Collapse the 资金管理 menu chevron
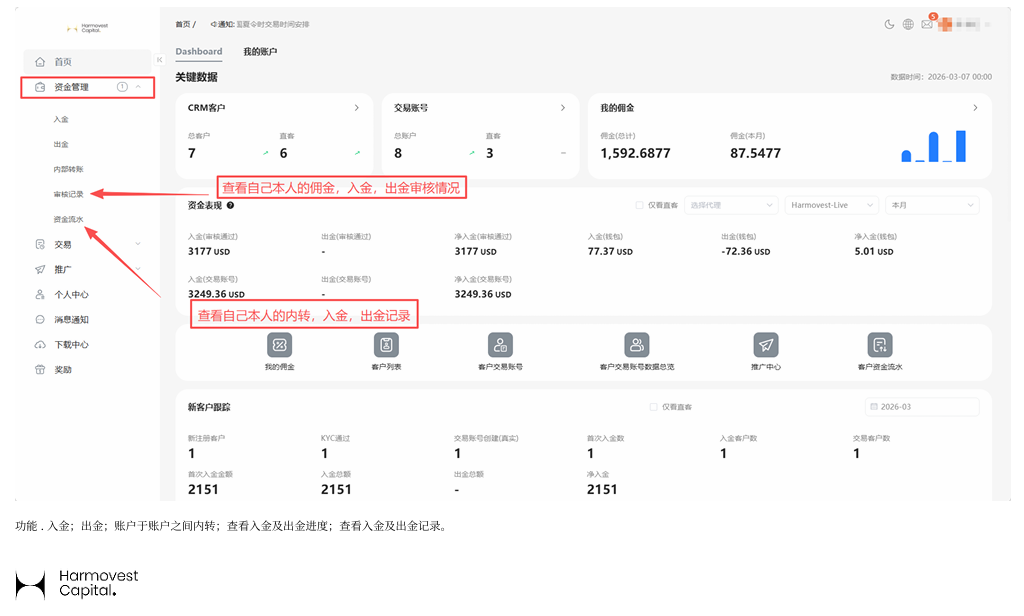This screenshot has width=1024, height=616. coord(138,87)
